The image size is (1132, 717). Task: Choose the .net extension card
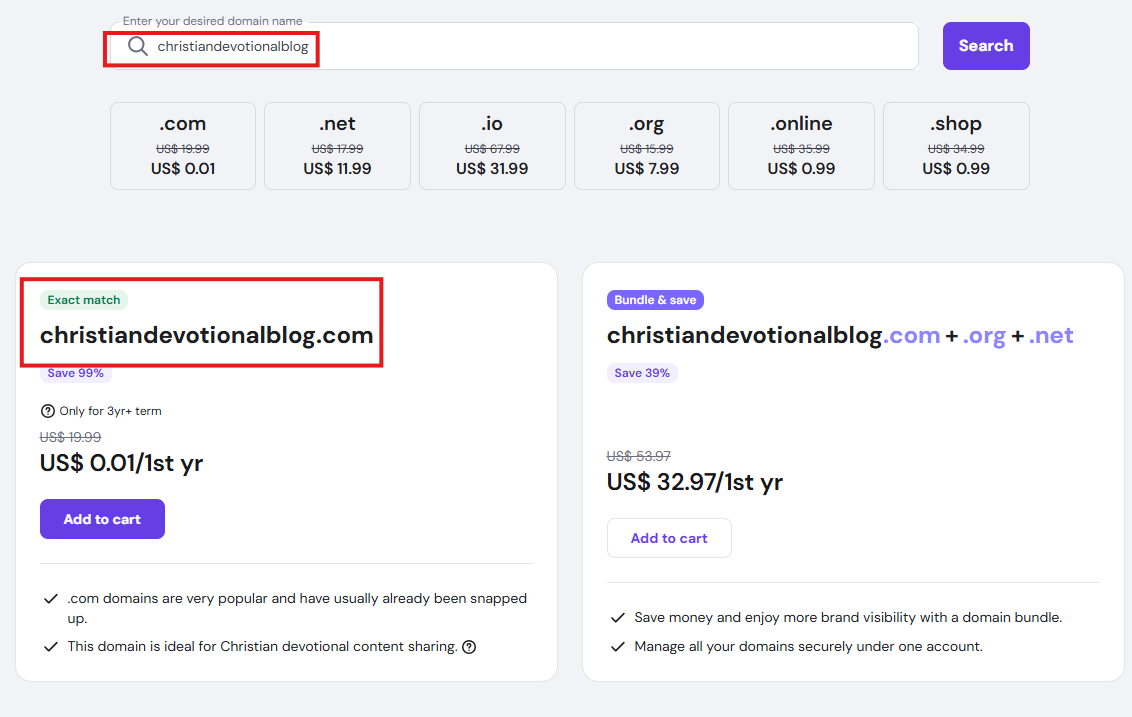tap(337, 146)
